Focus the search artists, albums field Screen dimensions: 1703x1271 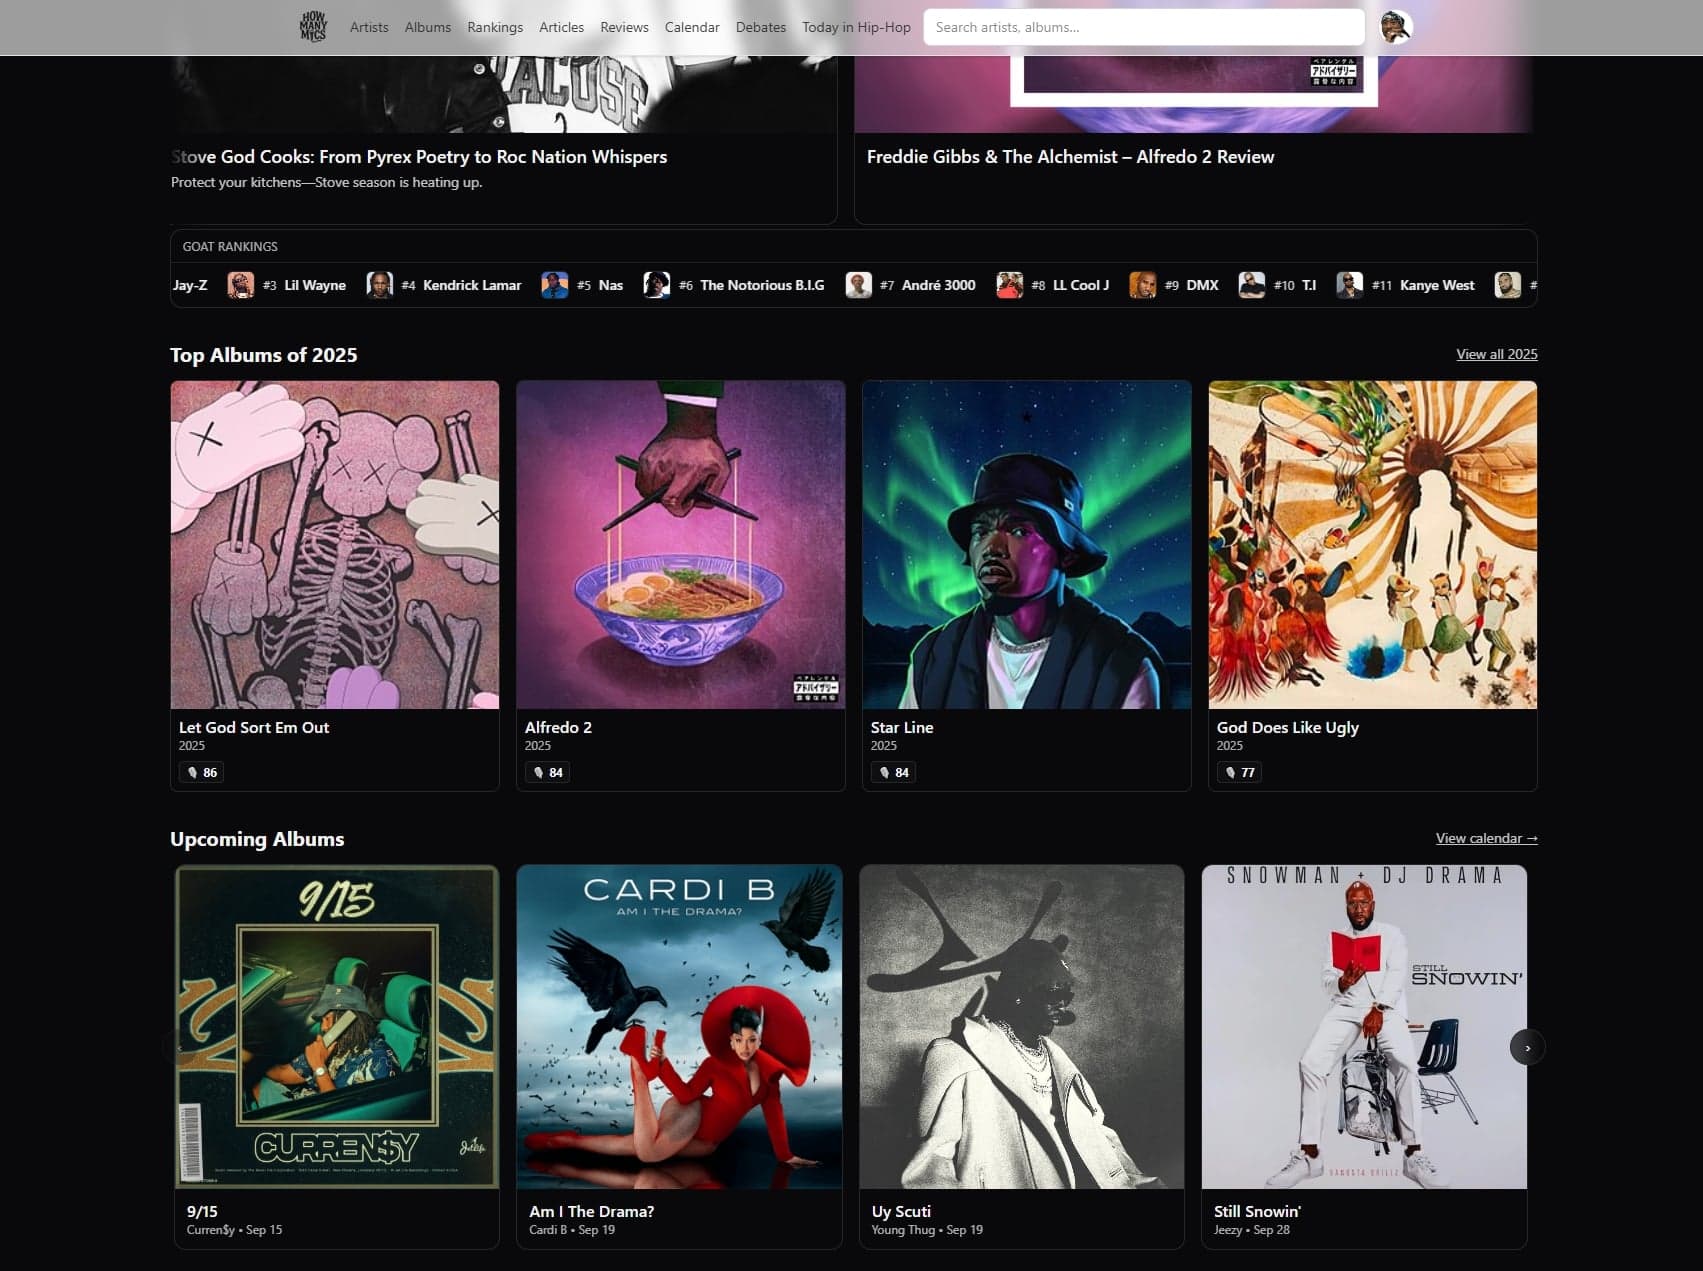pos(1143,28)
